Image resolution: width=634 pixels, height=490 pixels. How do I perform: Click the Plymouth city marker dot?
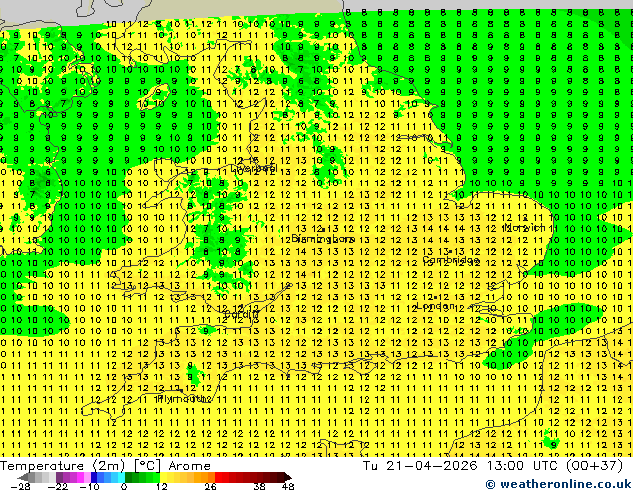tap(182, 391)
